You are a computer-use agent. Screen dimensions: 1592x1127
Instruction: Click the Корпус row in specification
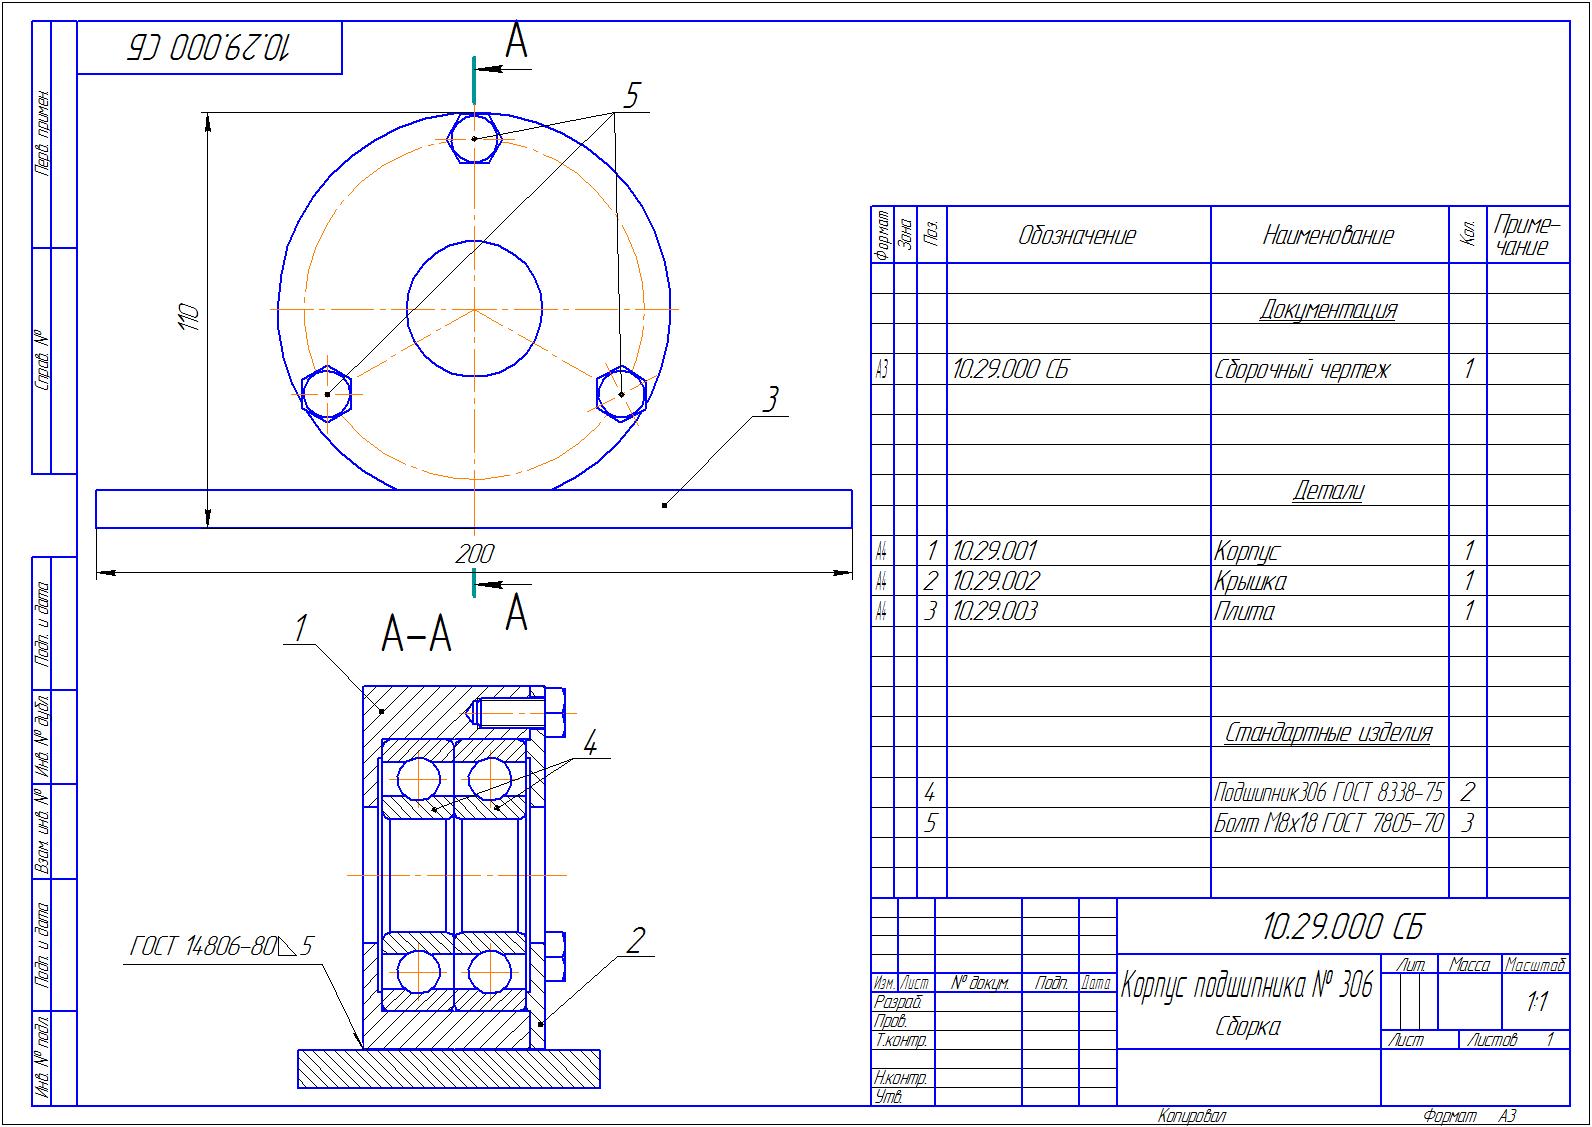pos(1220,550)
